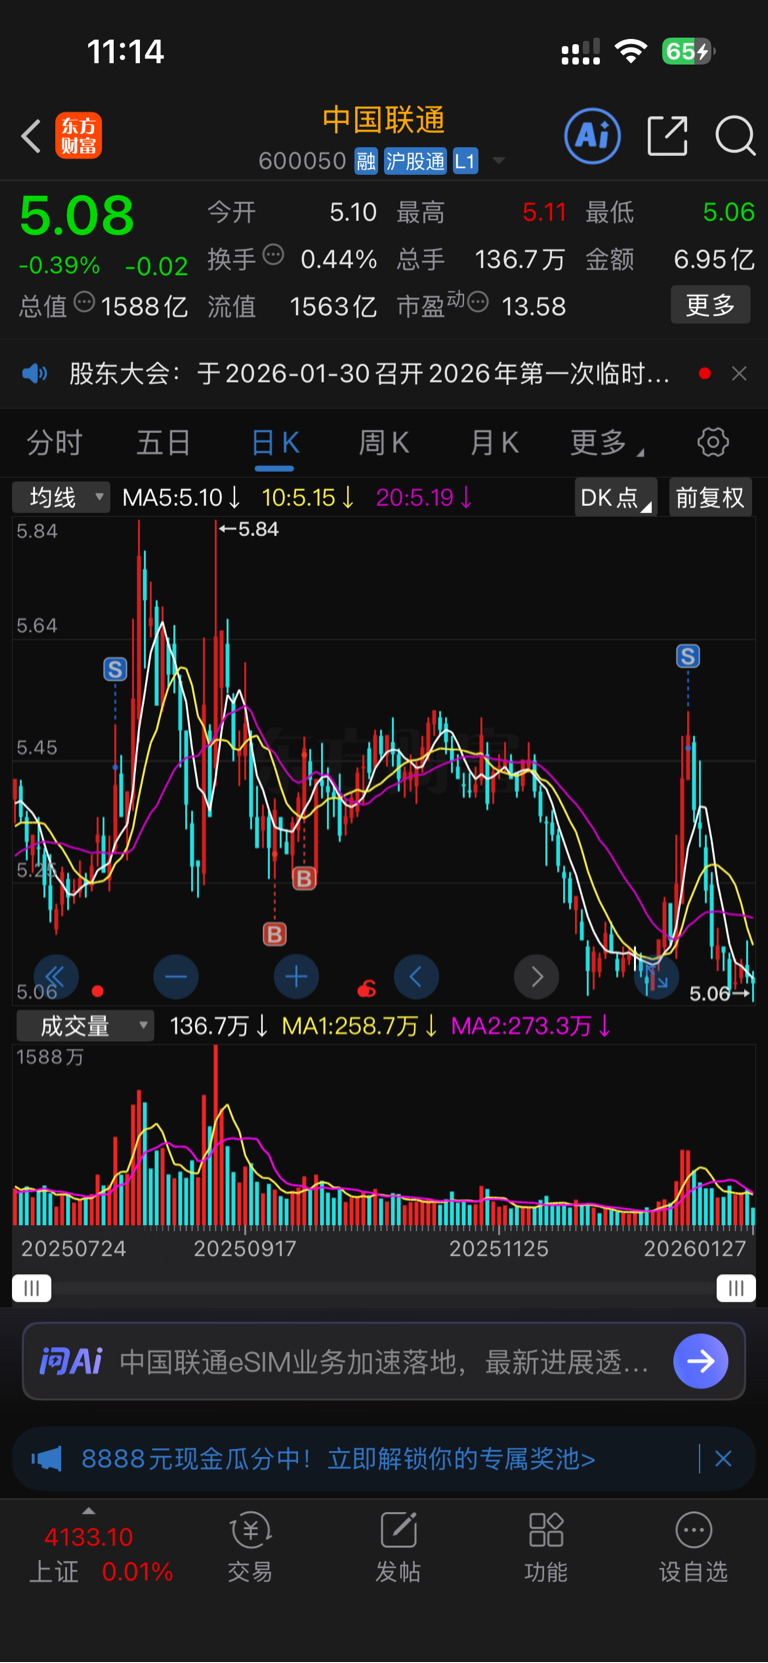Open the Ai assistant circle icon
768x1663 pixels.
click(593, 135)
